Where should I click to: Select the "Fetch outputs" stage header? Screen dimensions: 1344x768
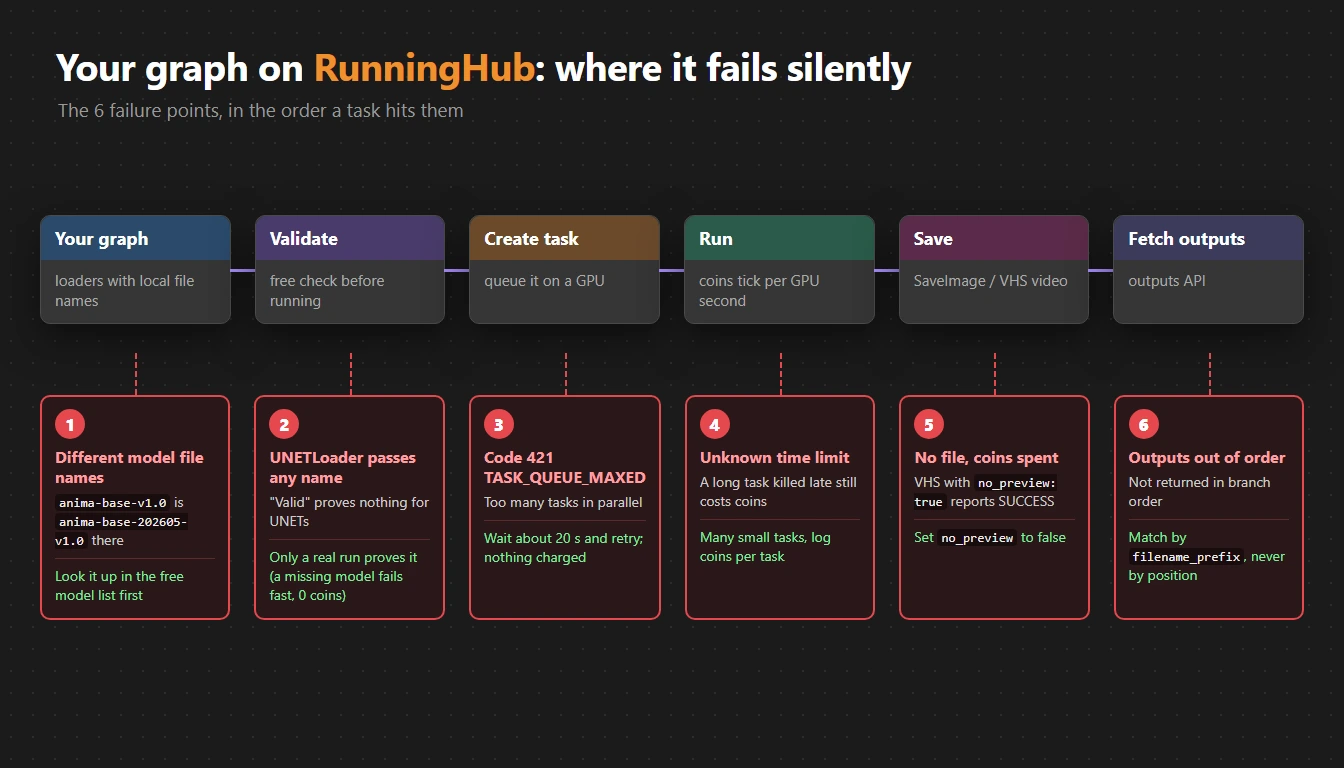click(1208, 239)
